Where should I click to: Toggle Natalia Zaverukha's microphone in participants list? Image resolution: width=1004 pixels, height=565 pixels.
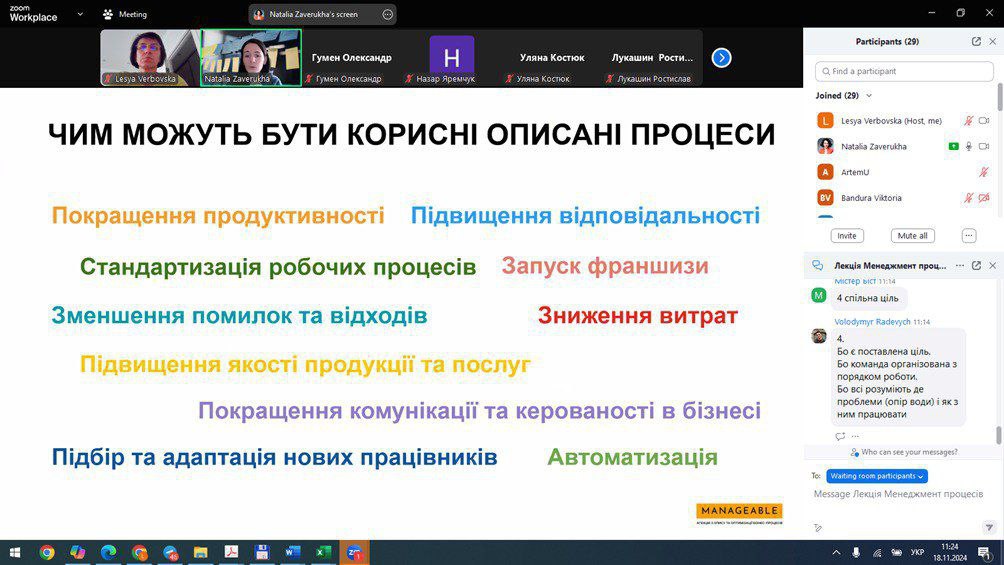pyautogui.click(x=968, y=146)
